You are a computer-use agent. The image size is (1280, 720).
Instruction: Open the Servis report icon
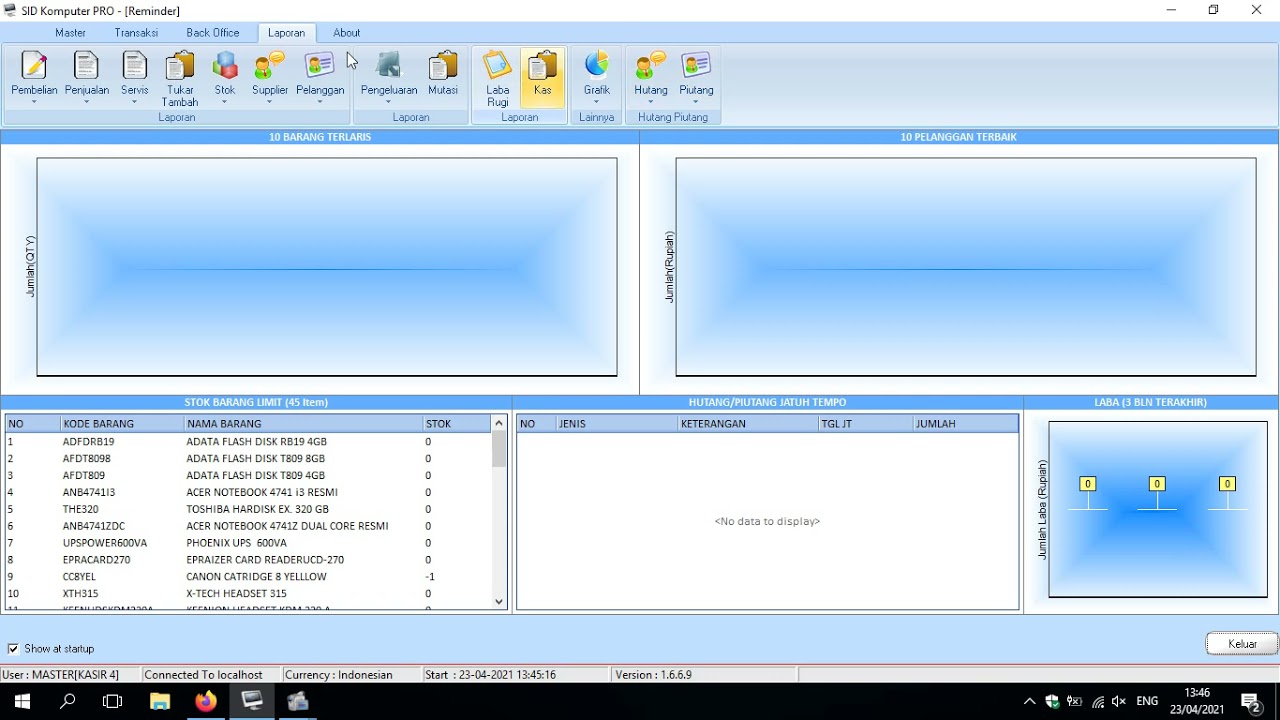135,66
